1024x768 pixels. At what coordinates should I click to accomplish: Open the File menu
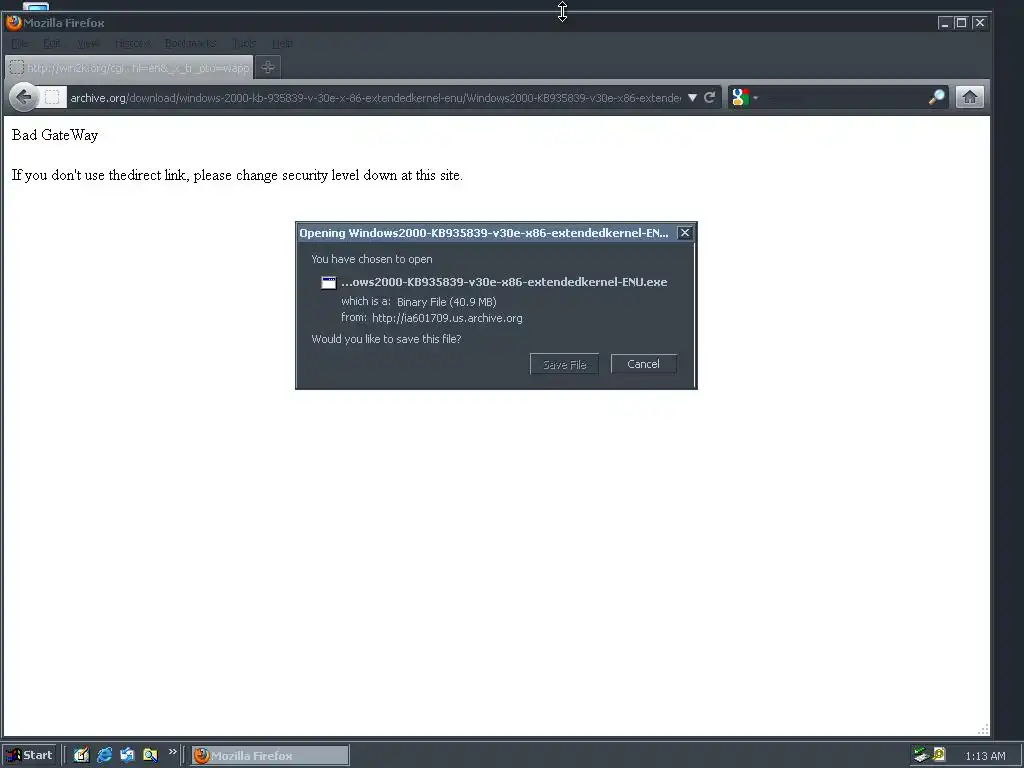tap(20, 43)
